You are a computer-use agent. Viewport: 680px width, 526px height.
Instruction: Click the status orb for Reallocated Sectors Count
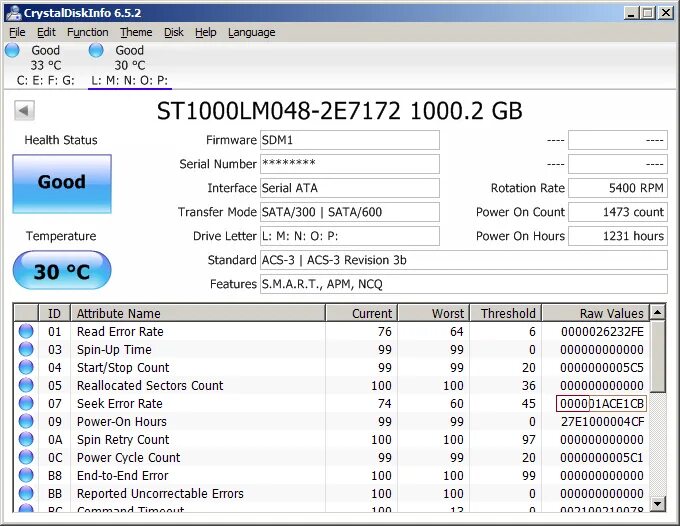26,386
